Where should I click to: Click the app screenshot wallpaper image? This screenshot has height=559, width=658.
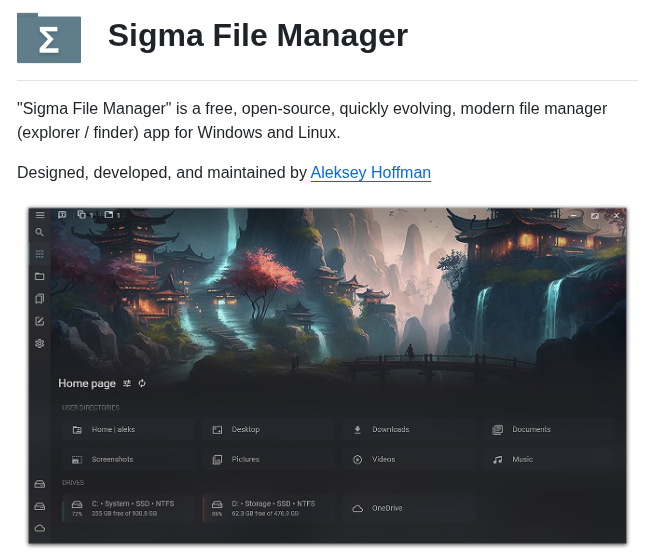[x=327, y=376]
